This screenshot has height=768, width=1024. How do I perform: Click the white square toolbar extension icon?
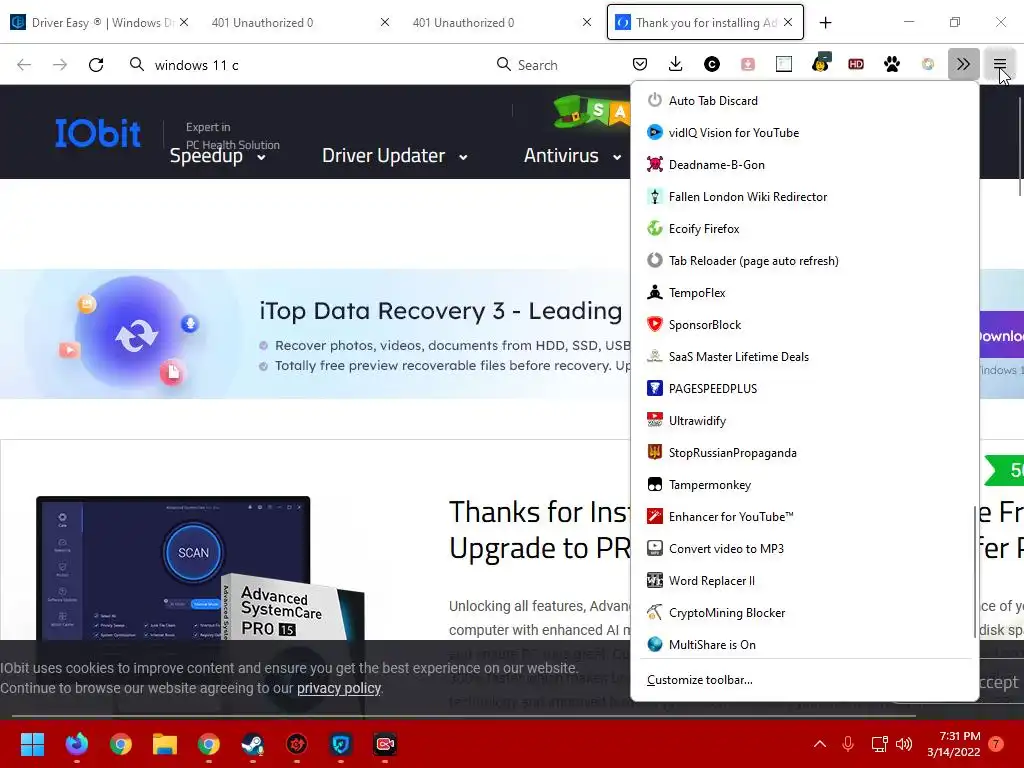click(x=784, y=64)
